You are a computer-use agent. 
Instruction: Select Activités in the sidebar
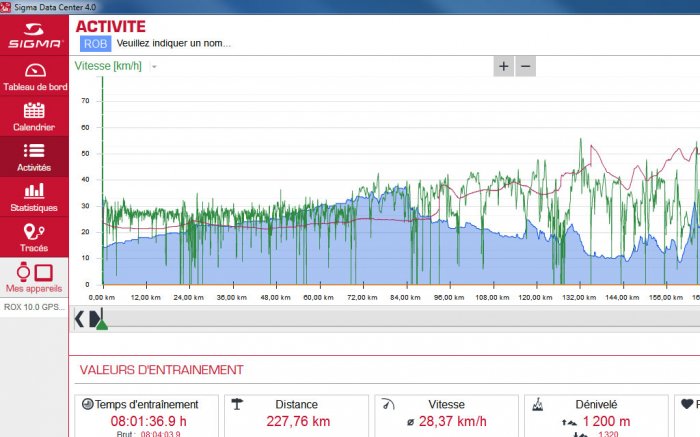[34, 157]
